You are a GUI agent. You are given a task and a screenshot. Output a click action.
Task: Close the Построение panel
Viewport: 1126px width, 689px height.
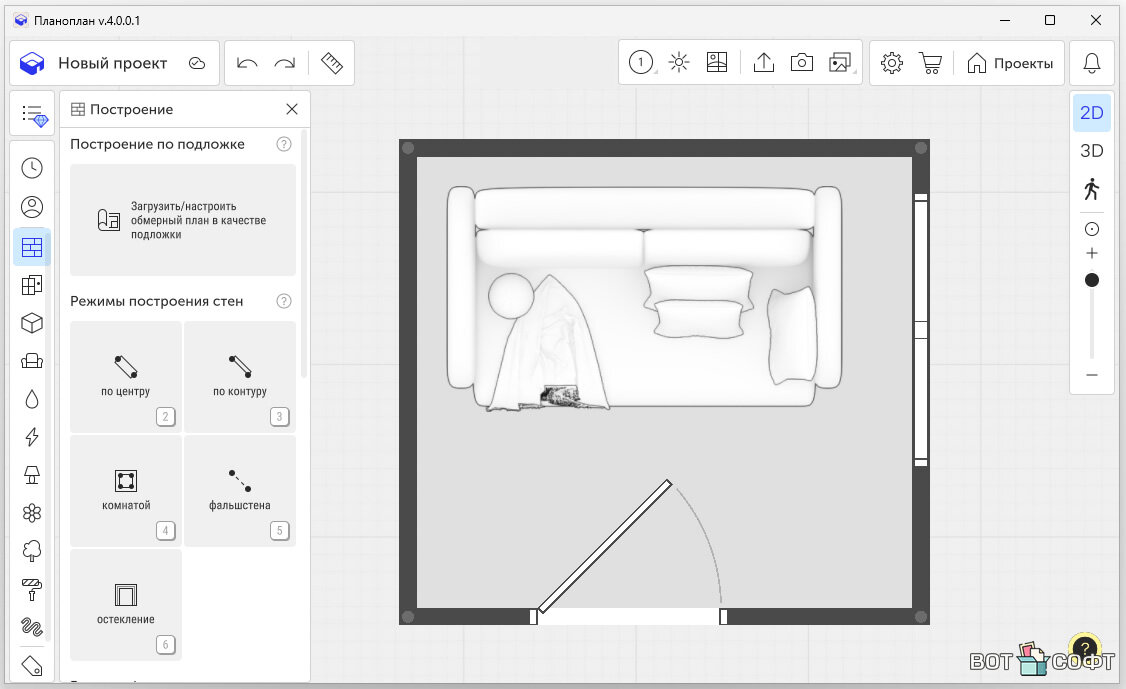pos(292,109)
